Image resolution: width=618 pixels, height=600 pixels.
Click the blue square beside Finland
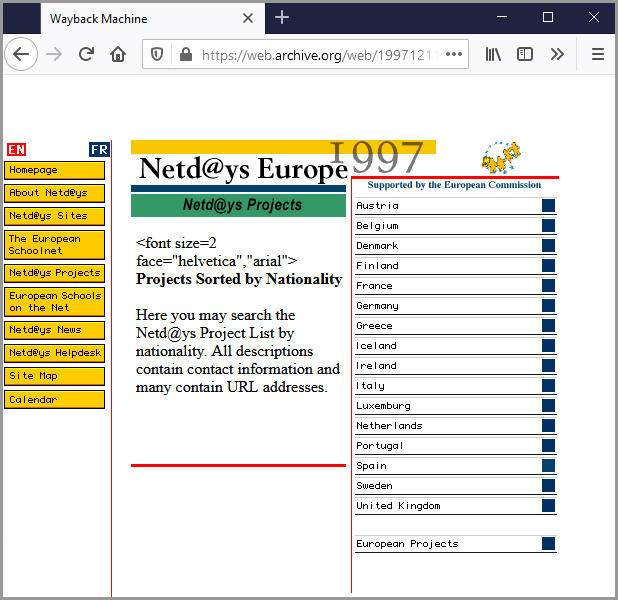tap(548, 265)
